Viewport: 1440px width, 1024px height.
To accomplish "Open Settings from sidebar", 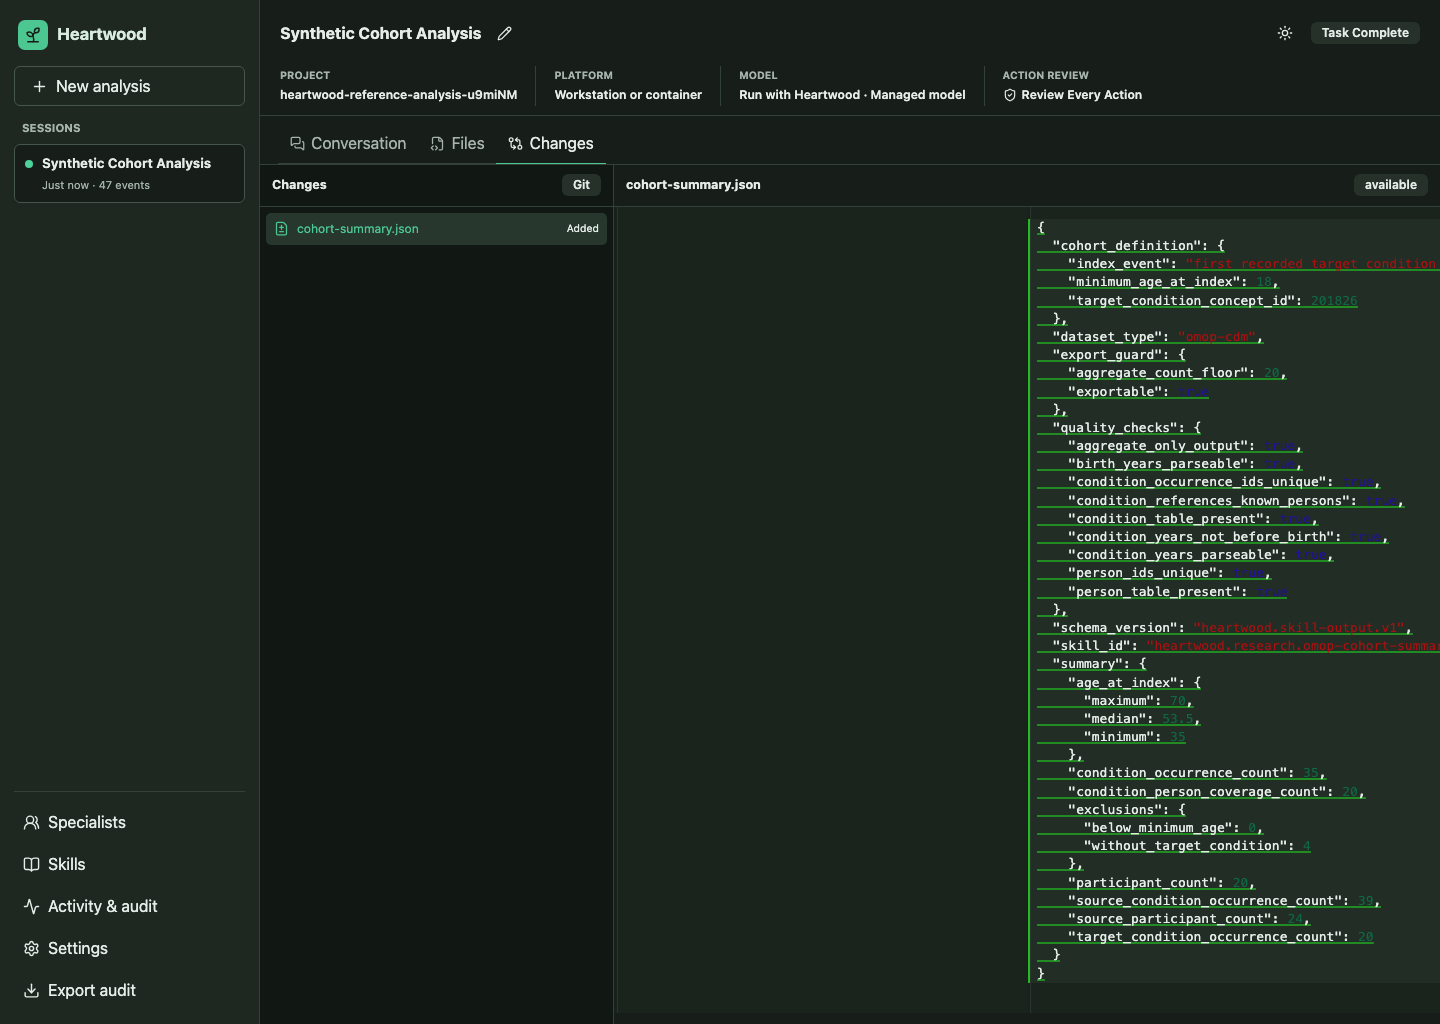I will pyautogui.click(x=129, y=949).
